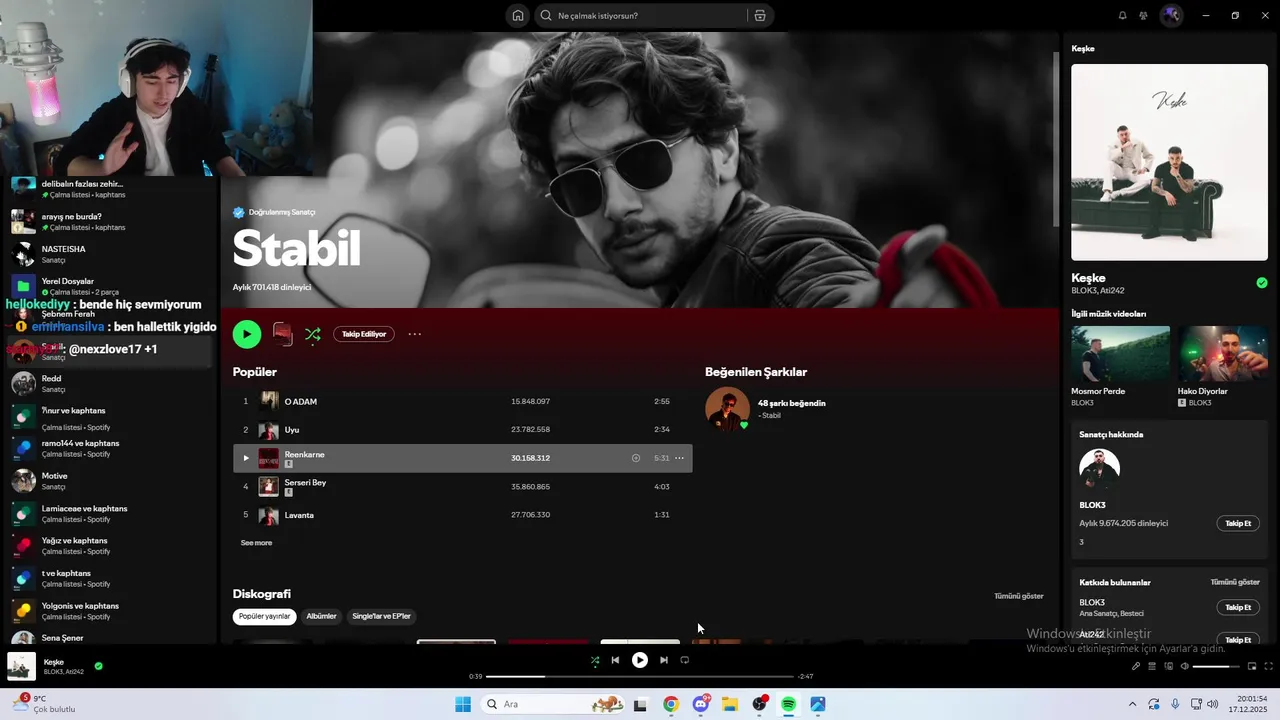Image resolution: width=1280 pixels, height=720 pixels.
Task: Mute with the speaker volume icon
Action: coord(1185,666)
